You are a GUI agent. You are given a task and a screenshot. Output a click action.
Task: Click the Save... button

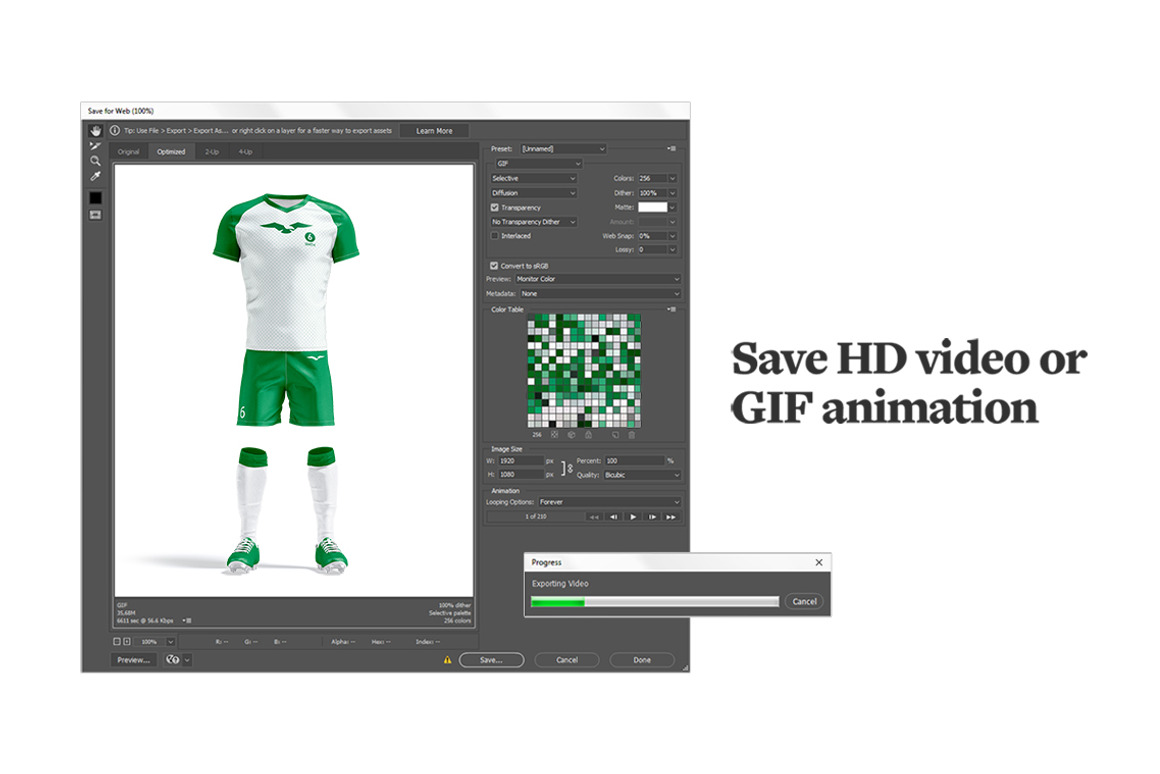[490, 660]
